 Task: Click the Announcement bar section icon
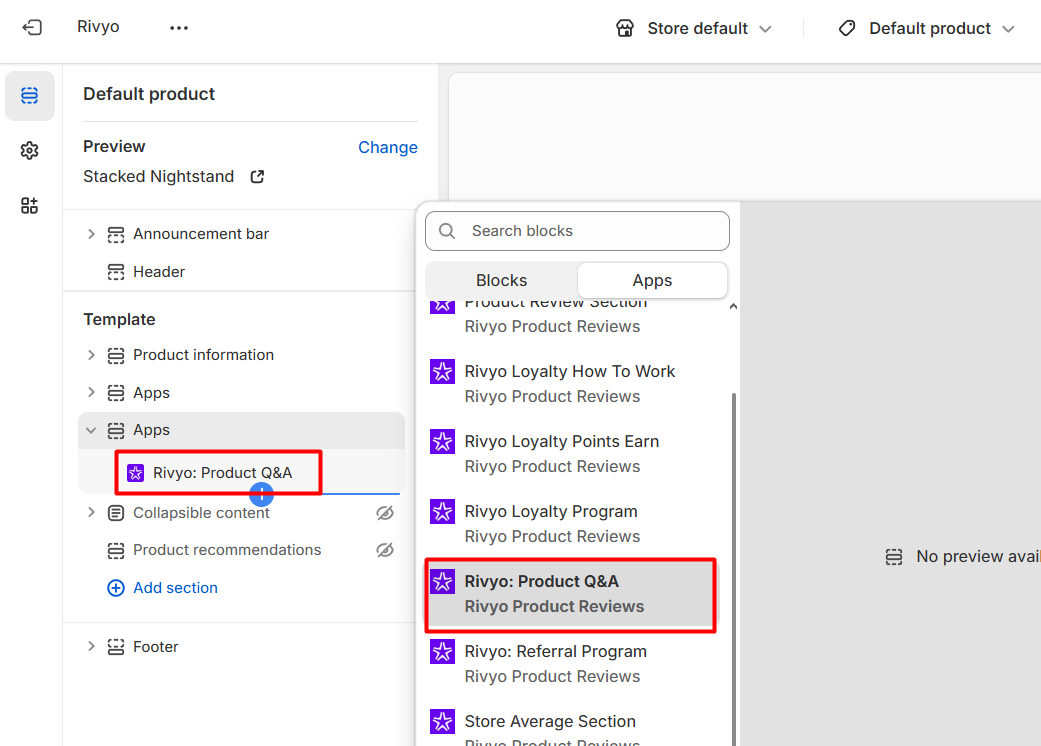pos(116,234)
